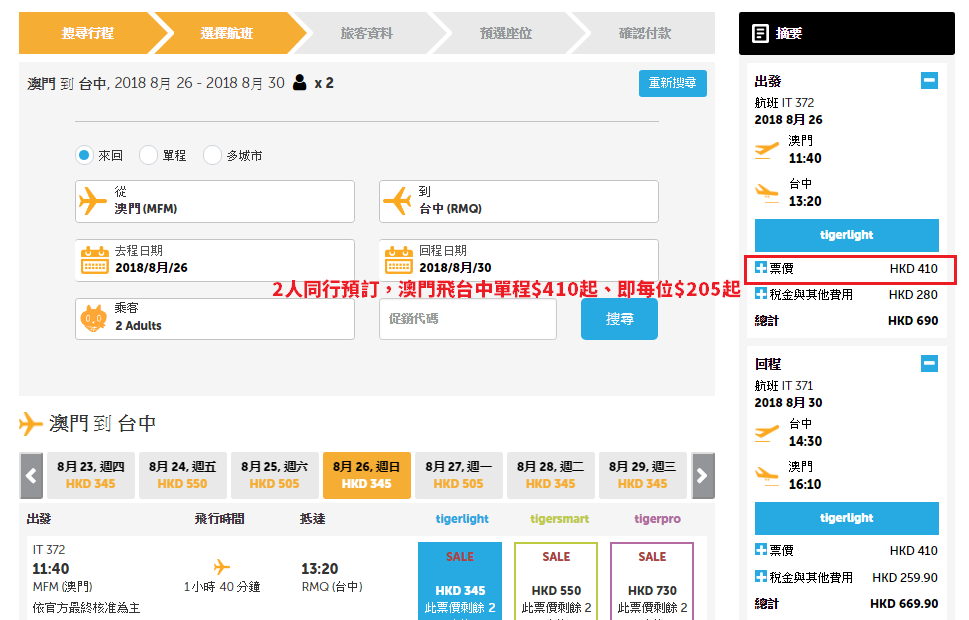Click the flight duration airplane icon for IT 372
This screenshot has width=969, height=620.
[222, 566]
